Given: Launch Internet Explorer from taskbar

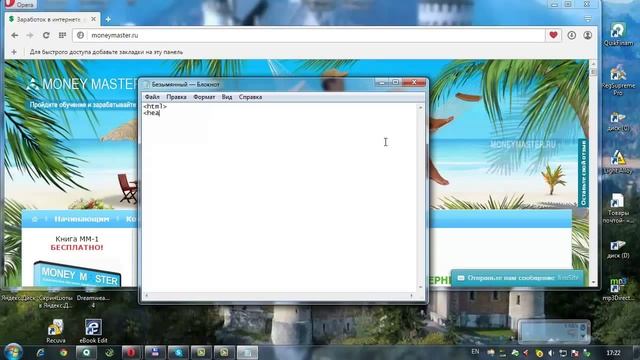Looking at the screenshot, I should pyautogui.click(x=40, y=352).
